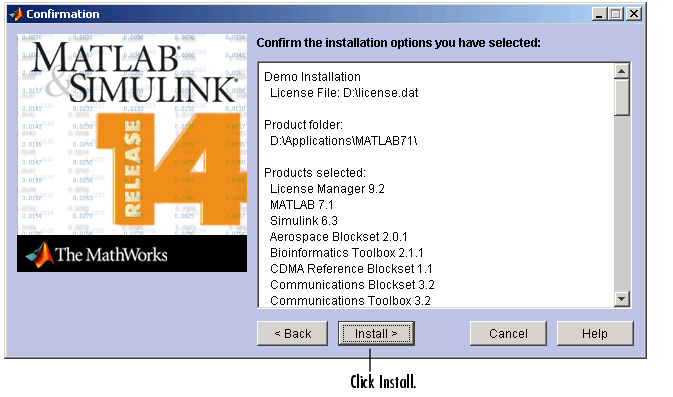The image size is (673, 397).
Task: Click the scroll down arrow of the list
Action: click(x=621, y=299)
